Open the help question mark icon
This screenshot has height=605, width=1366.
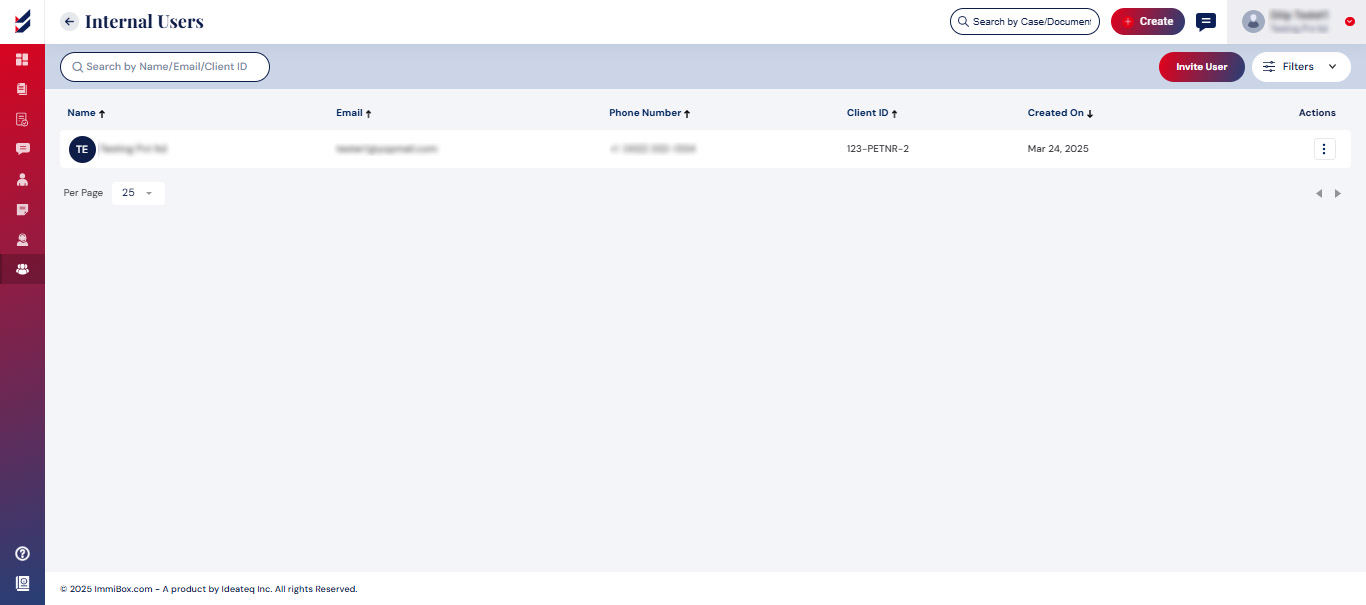22,553
